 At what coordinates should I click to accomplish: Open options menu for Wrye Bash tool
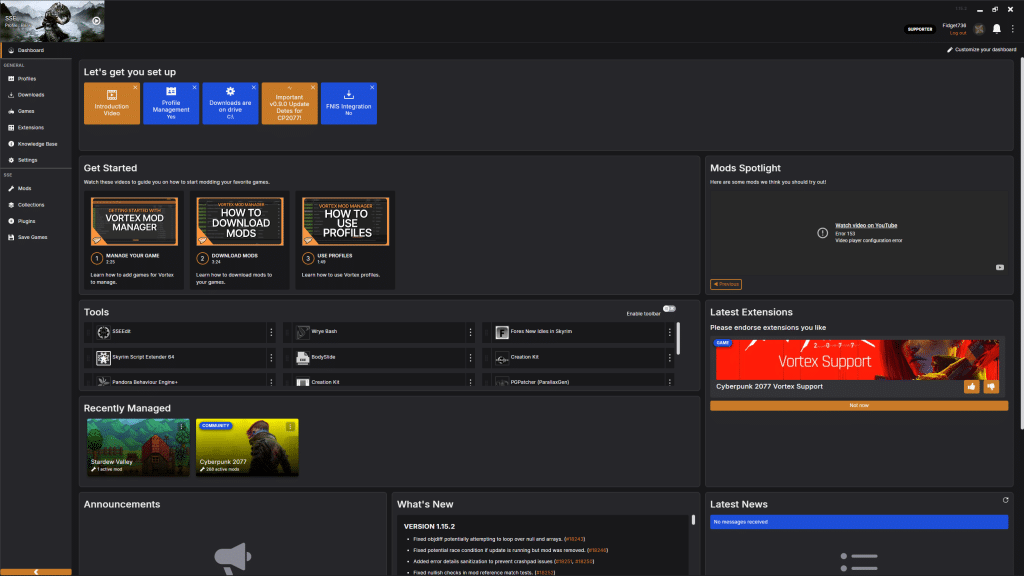click(x=470, y=332)
